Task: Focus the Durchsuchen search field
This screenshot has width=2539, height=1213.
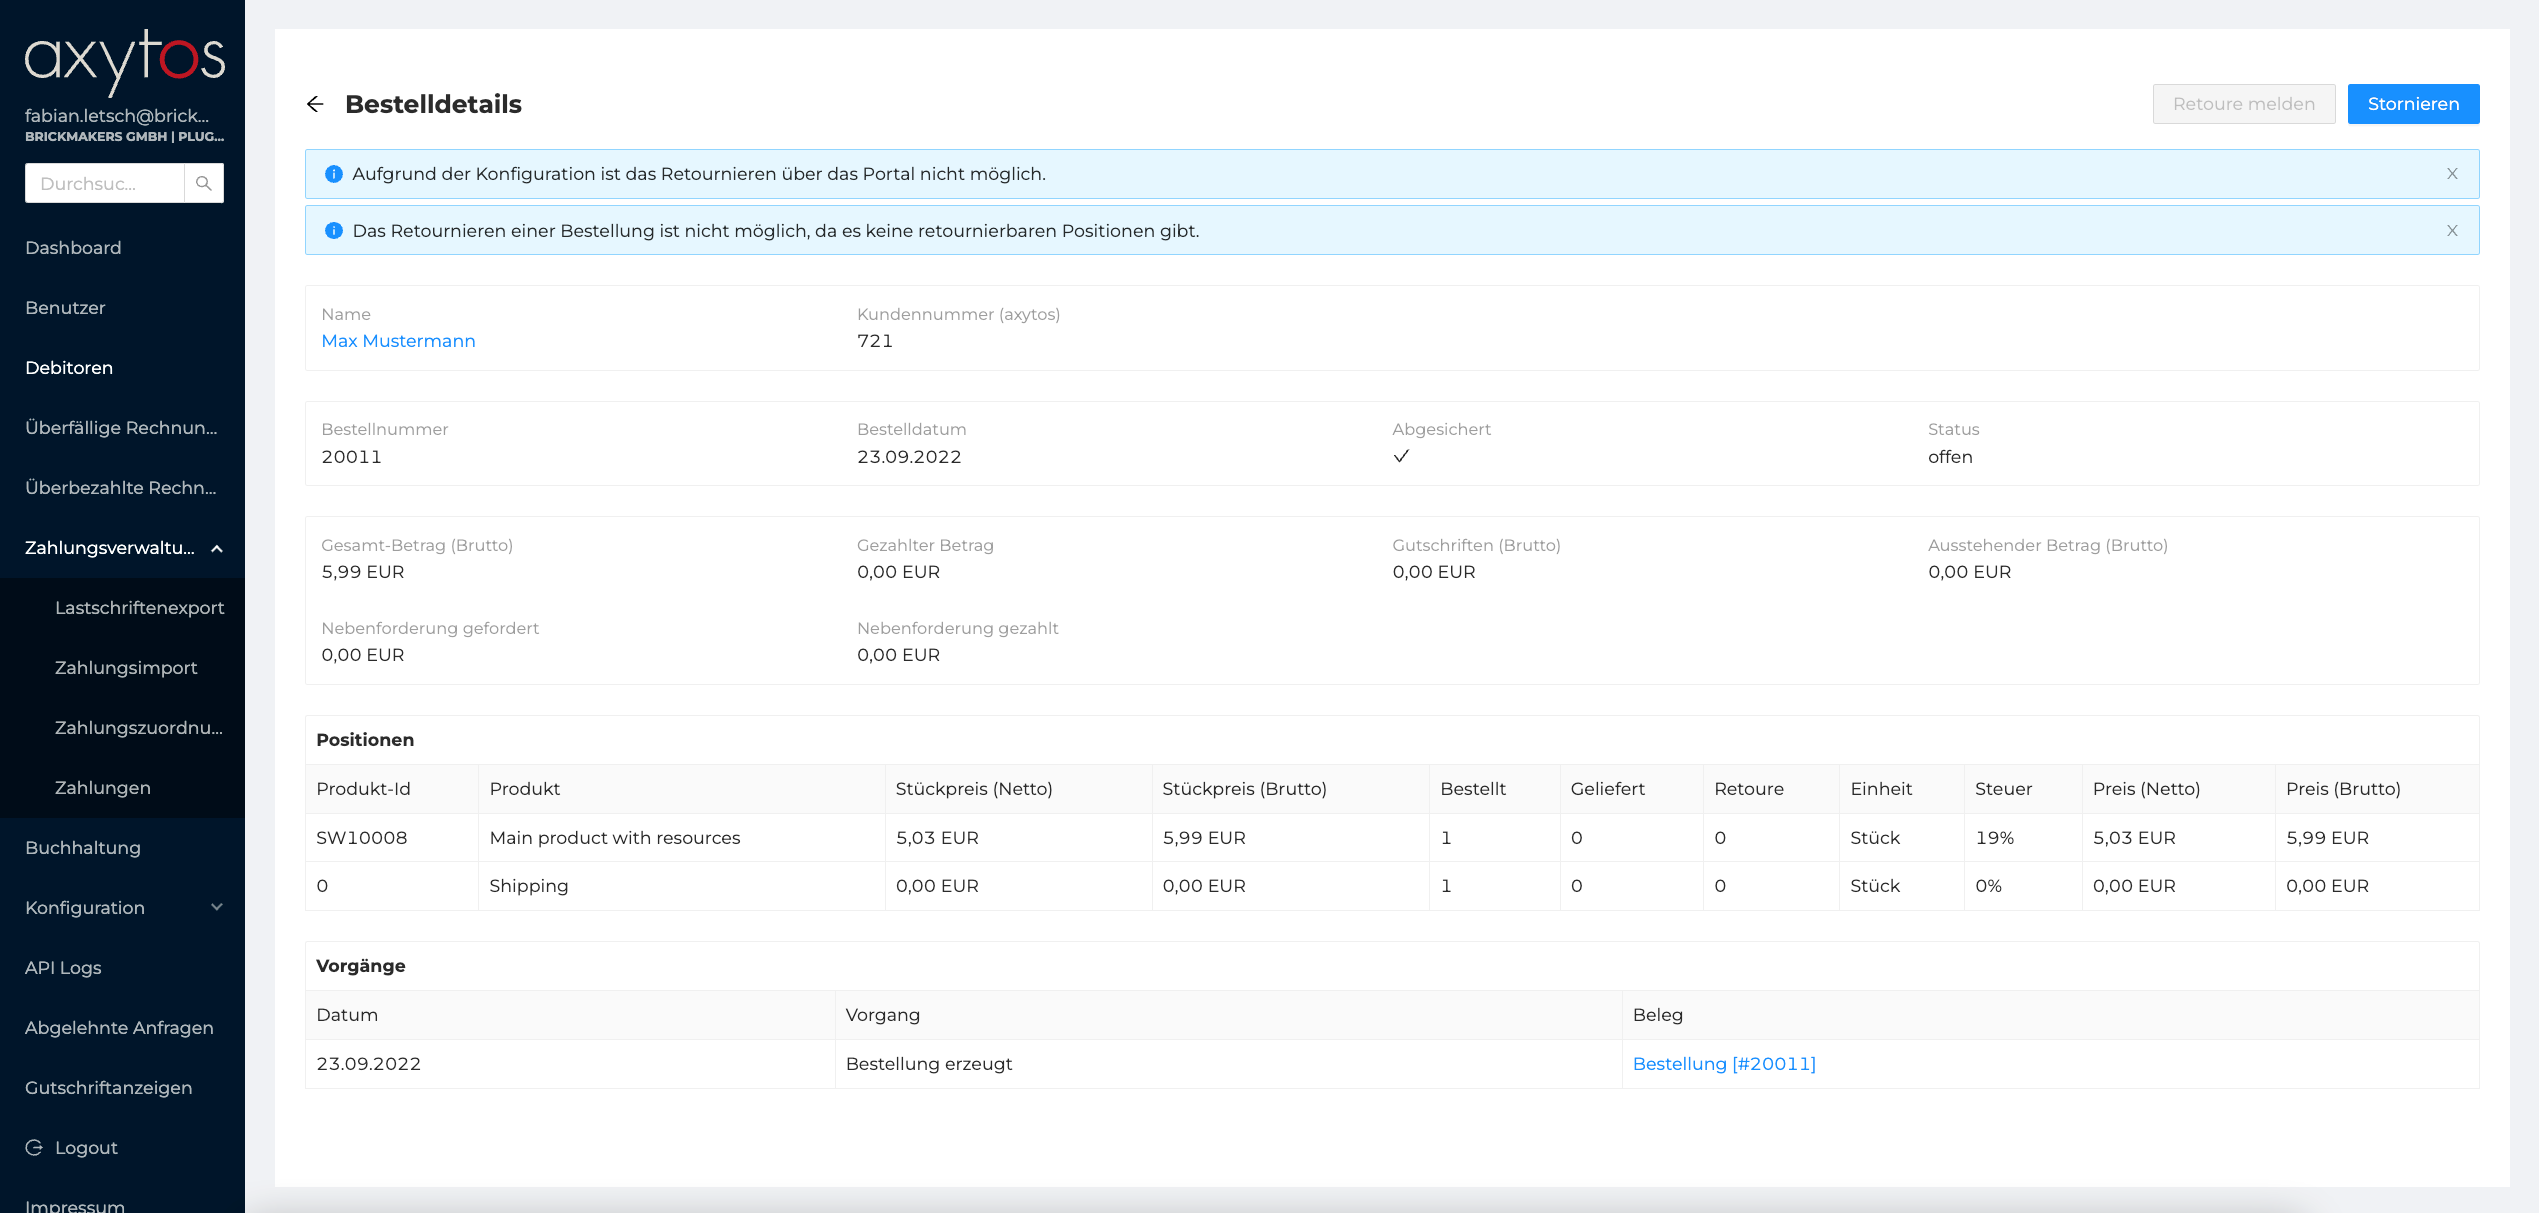Action: (104, 183)
